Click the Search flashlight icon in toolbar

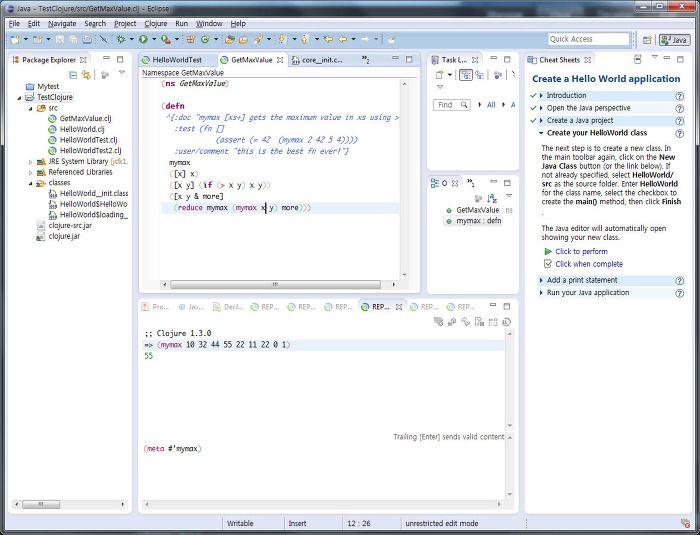coord(258,39)
